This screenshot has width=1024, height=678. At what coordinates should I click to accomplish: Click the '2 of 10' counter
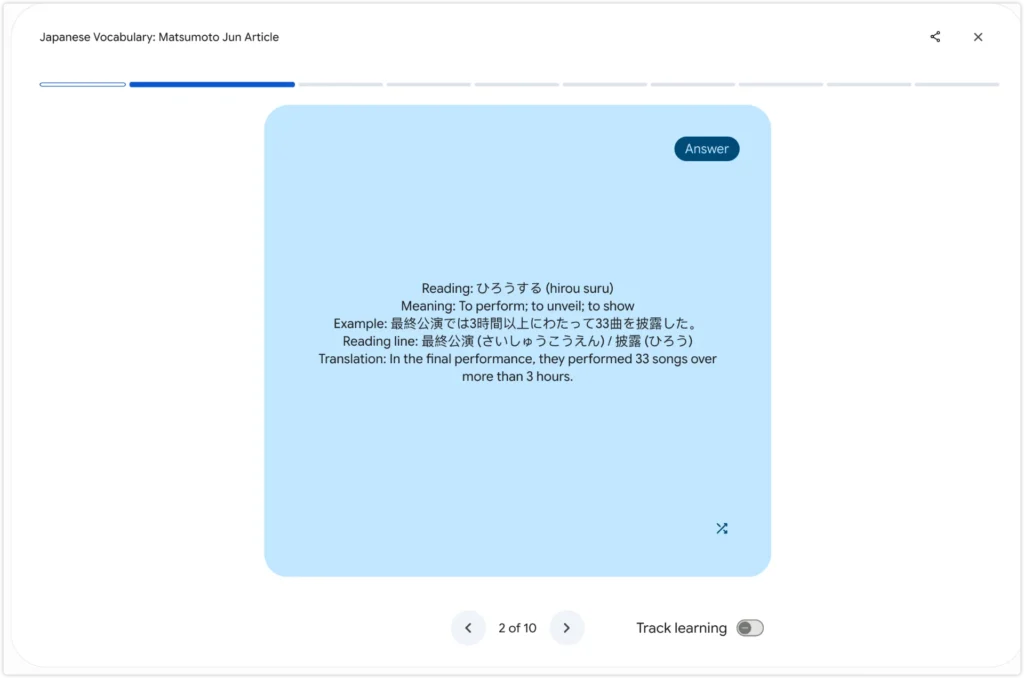coord(517,628)
